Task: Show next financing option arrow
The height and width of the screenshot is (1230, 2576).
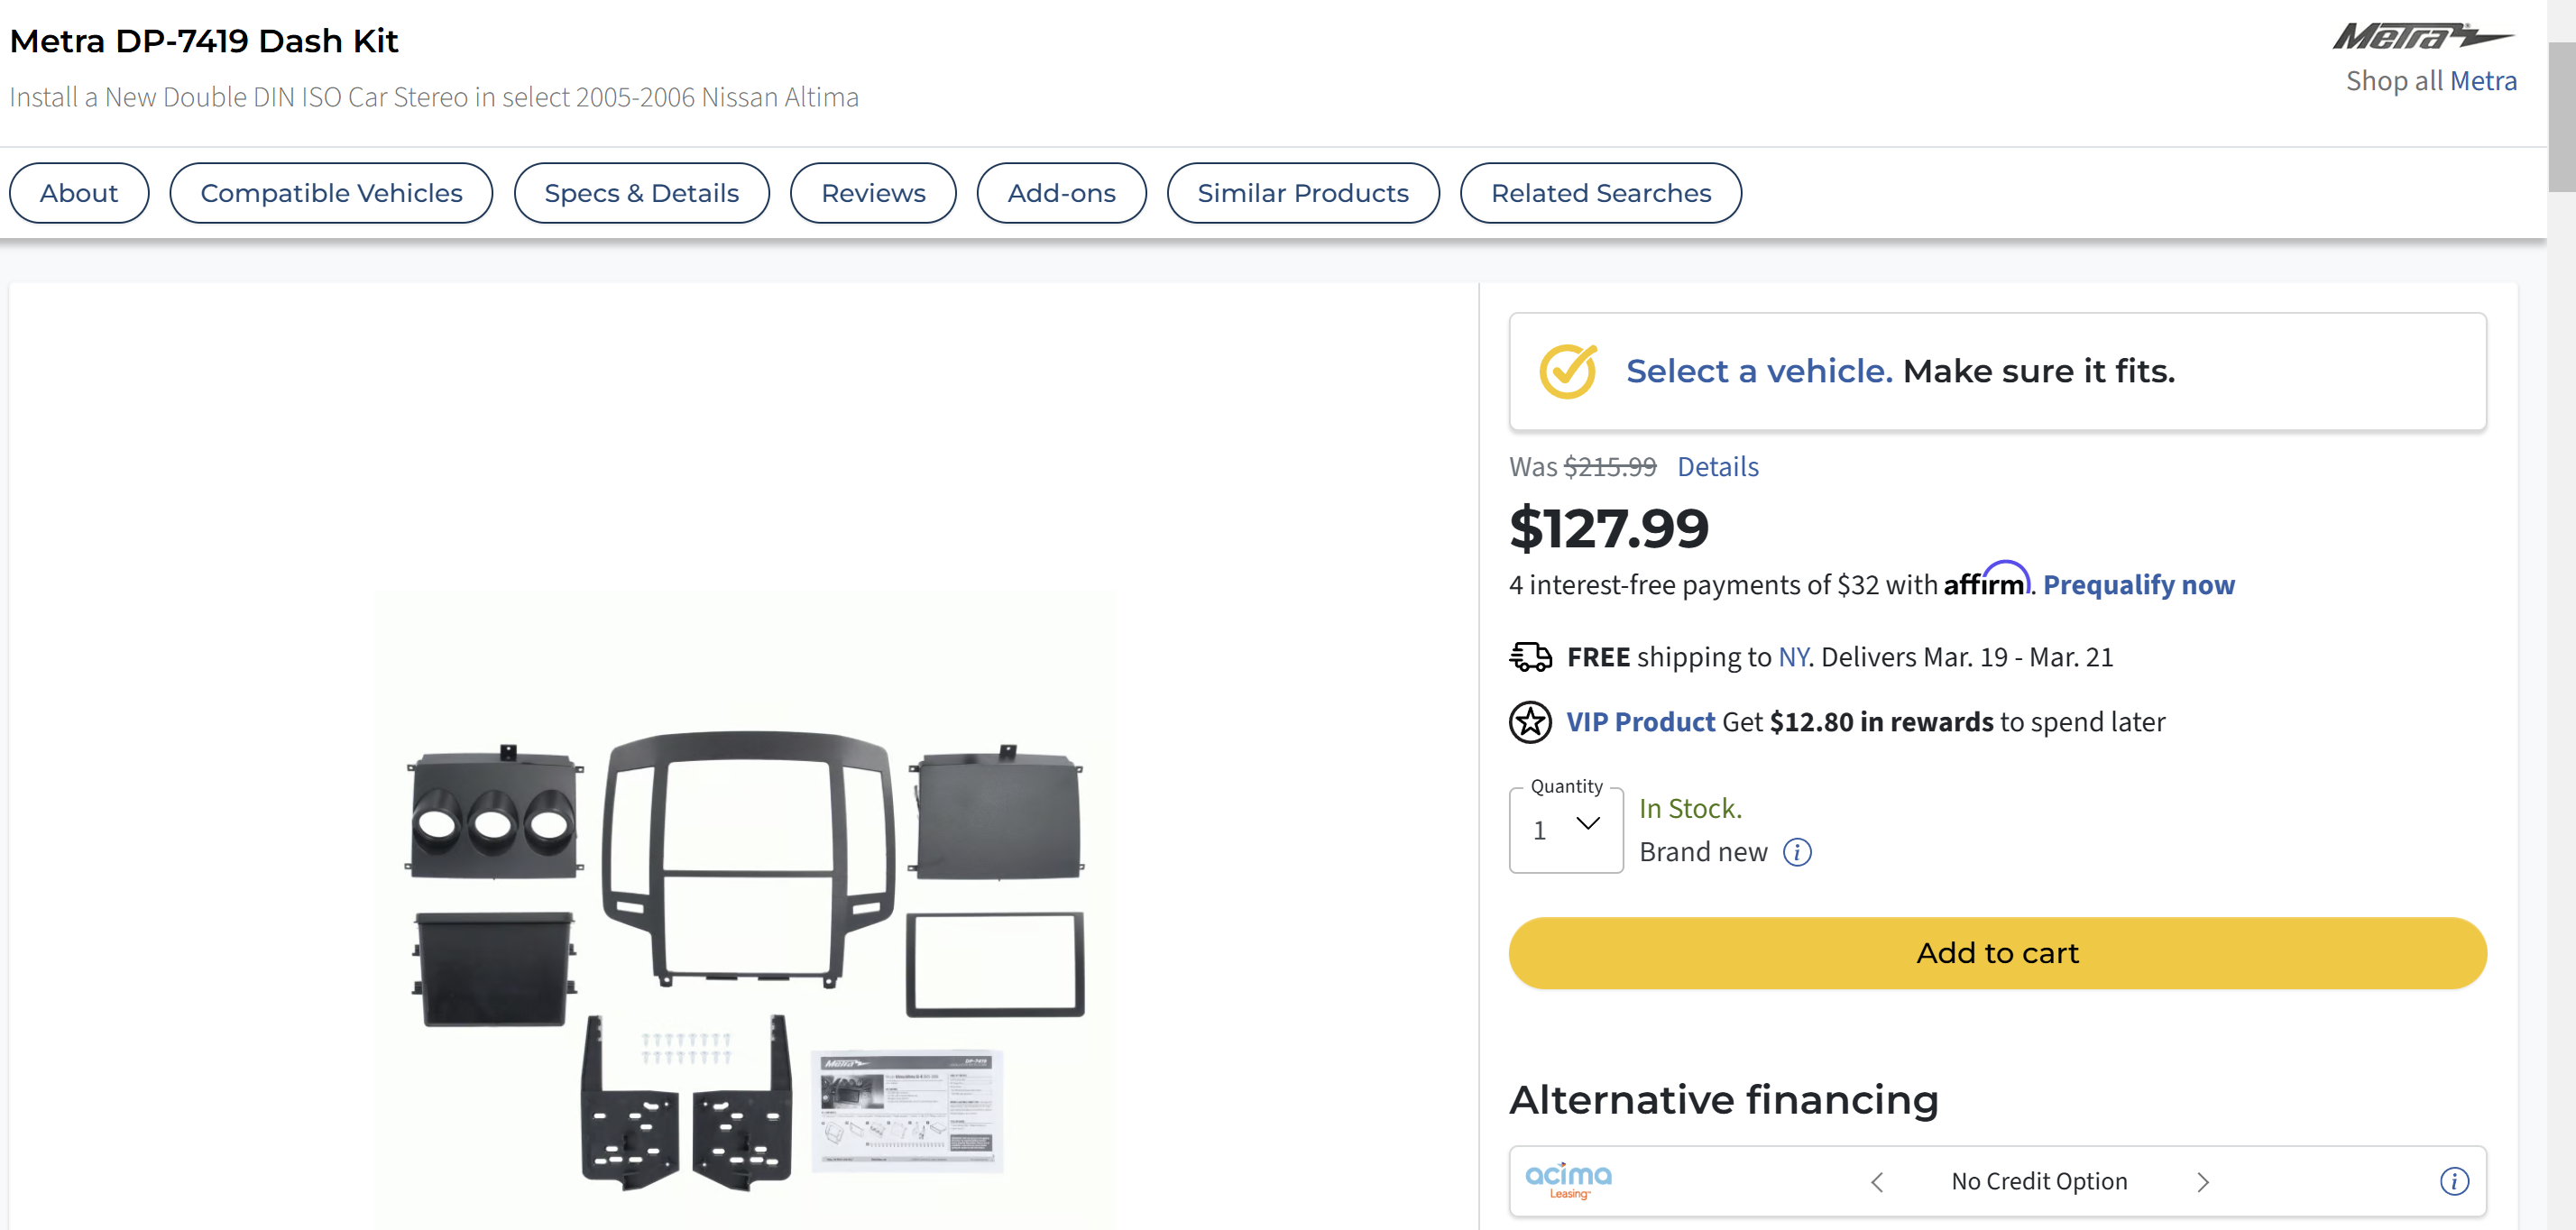Action: coord(2202,1182)
